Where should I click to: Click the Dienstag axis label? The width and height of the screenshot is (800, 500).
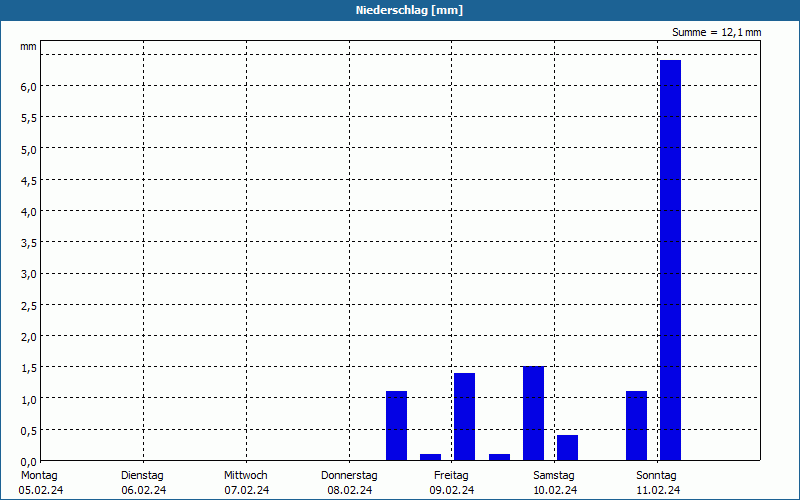pyautogui.click(x=142, y=476)
